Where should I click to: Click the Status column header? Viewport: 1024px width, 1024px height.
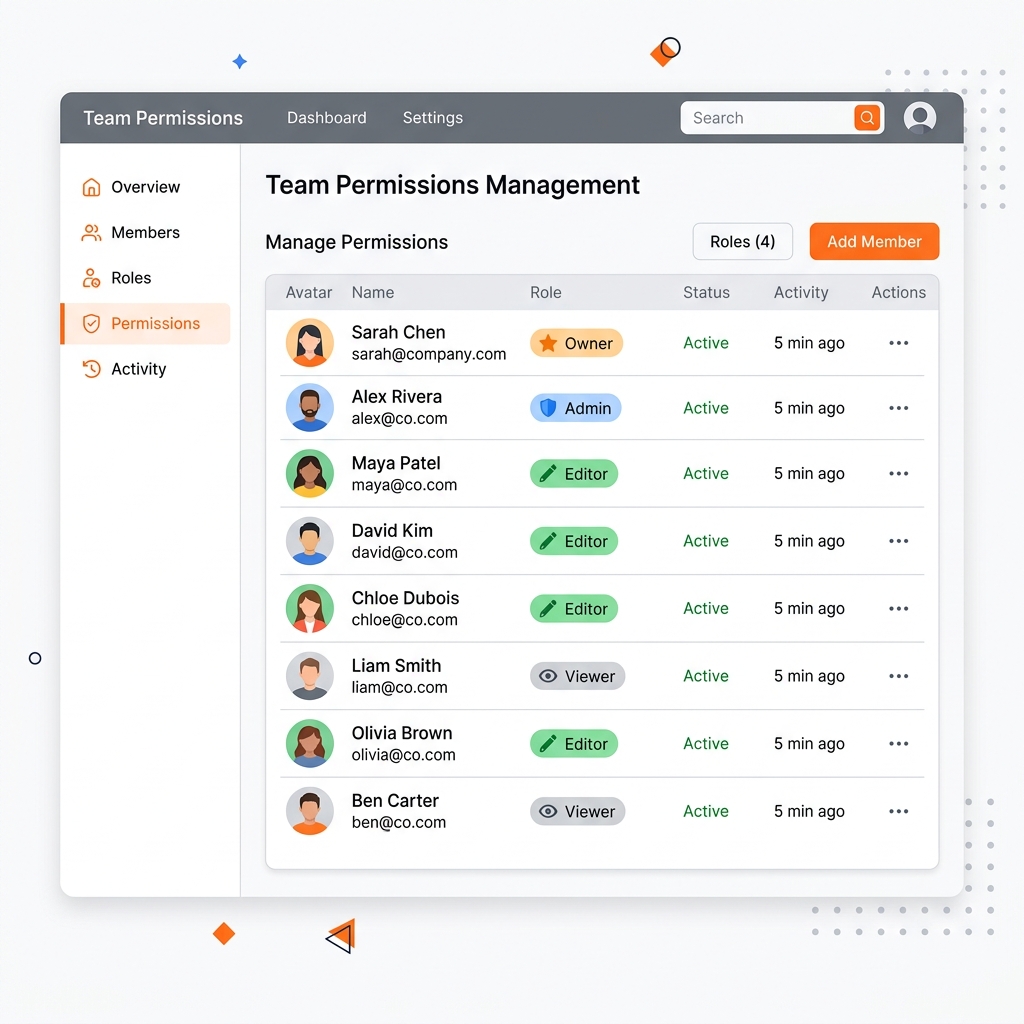tap(706, 293)
